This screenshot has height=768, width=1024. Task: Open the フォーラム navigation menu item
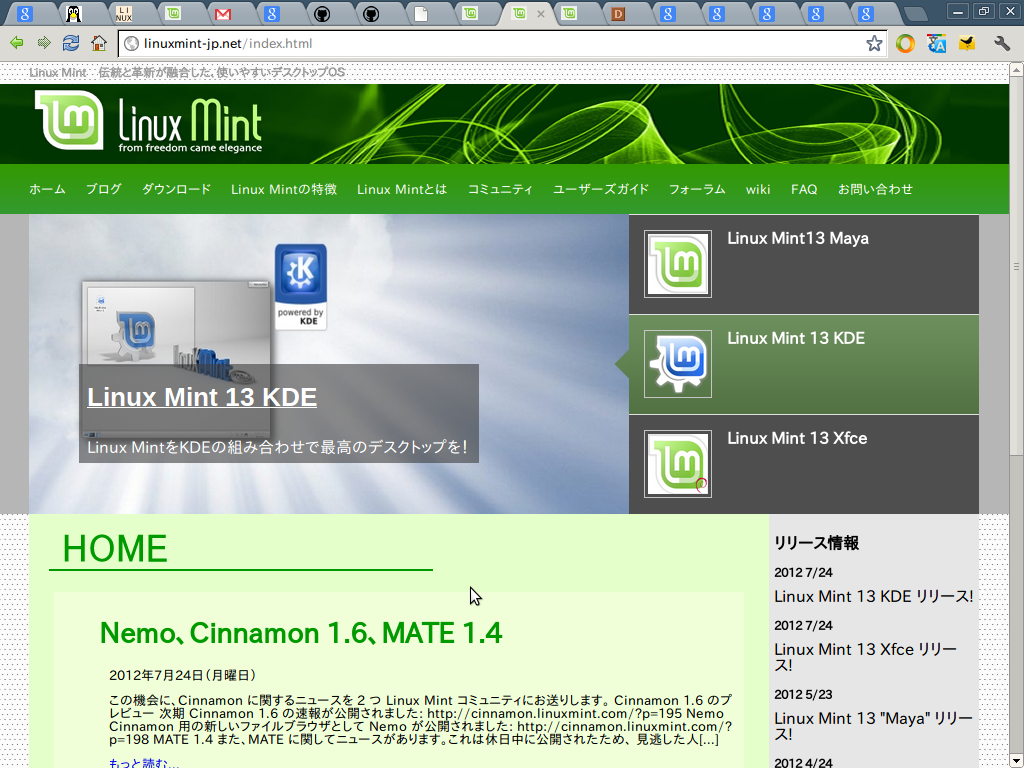click(697, 189)
